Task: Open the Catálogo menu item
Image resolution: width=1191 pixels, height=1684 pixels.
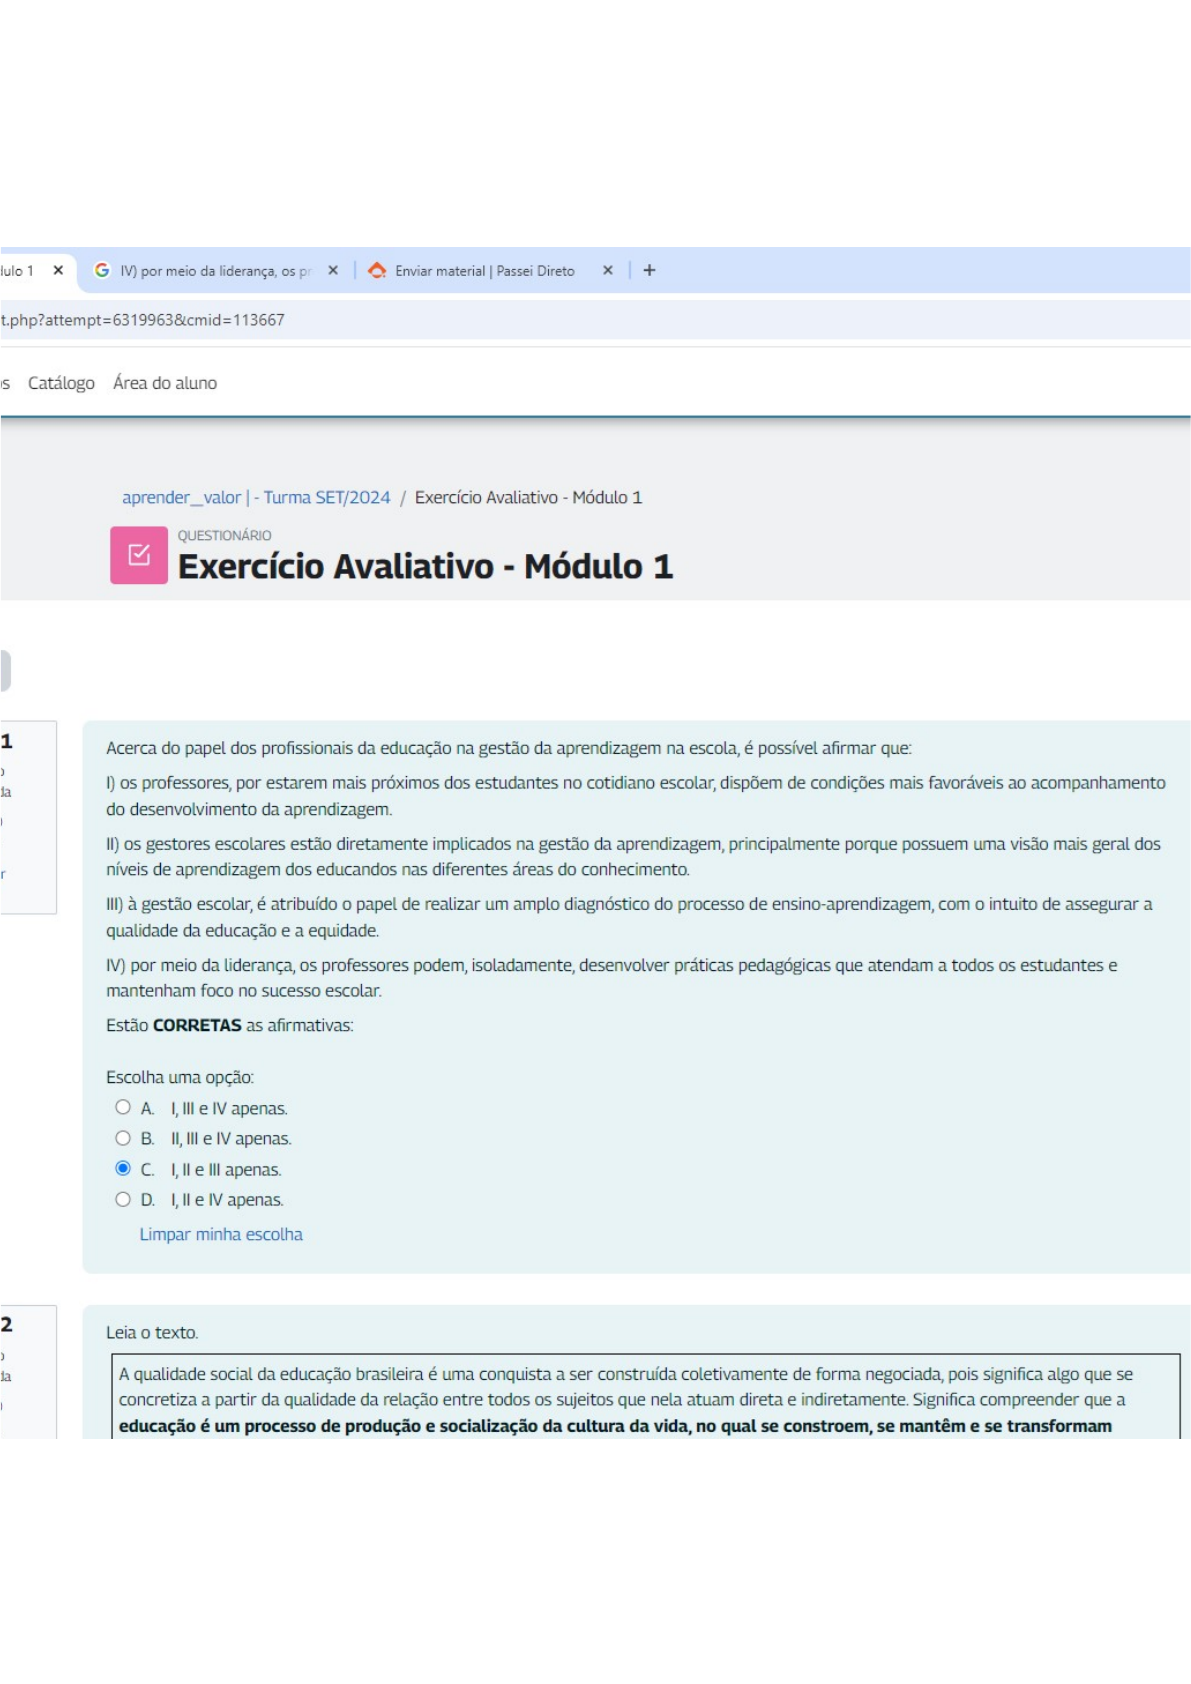Action: coord(61,383)
